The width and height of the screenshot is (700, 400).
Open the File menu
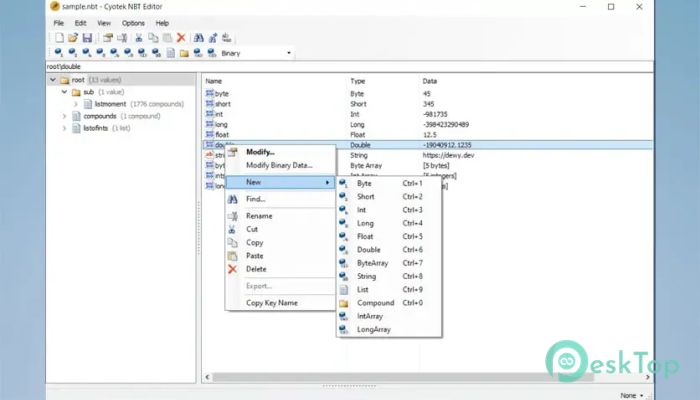pyautogui.click(x=58, y=23)
